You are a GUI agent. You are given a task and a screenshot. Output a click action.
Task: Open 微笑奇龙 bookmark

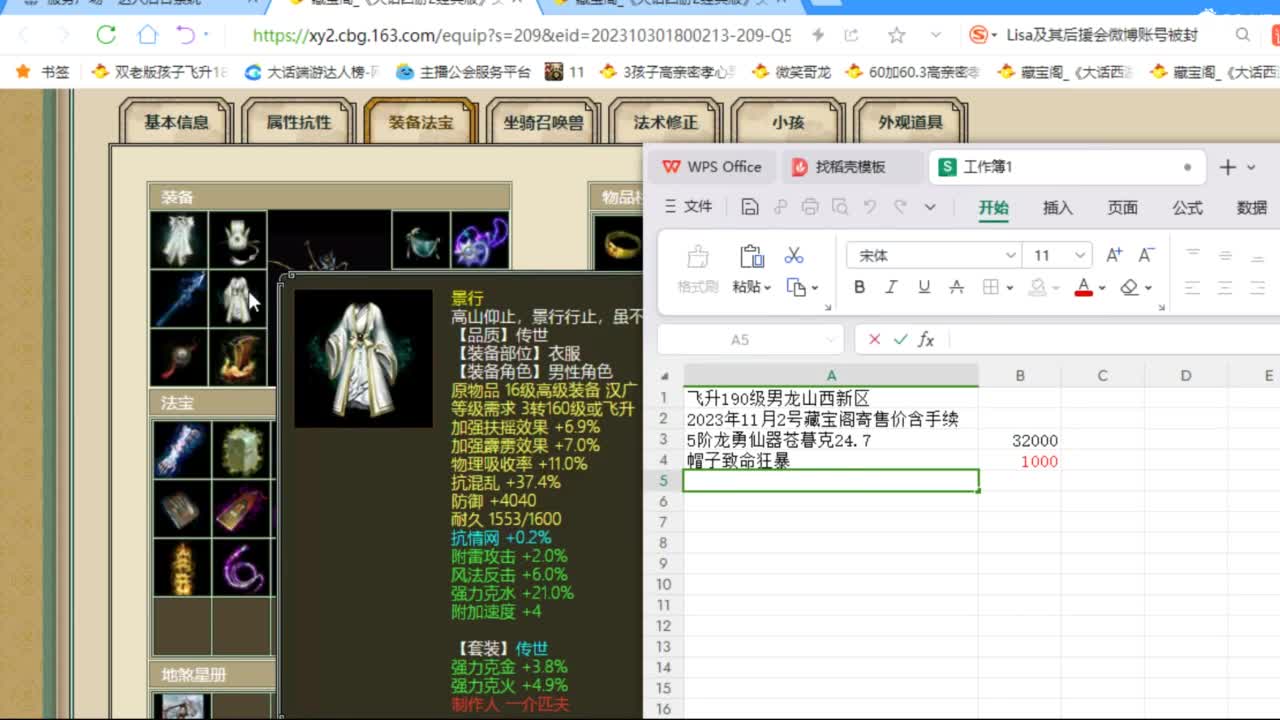coord(791,72)
